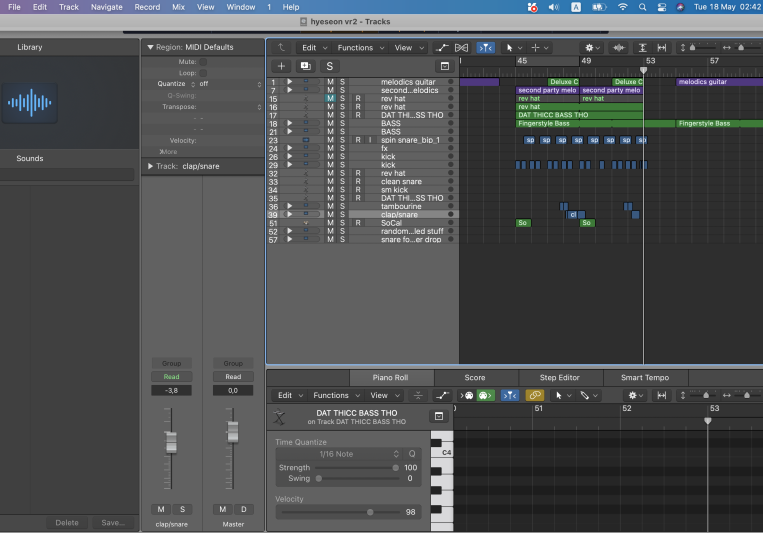Open Control Center in the menu bar

pyautogui.click(x=662, y=7)
